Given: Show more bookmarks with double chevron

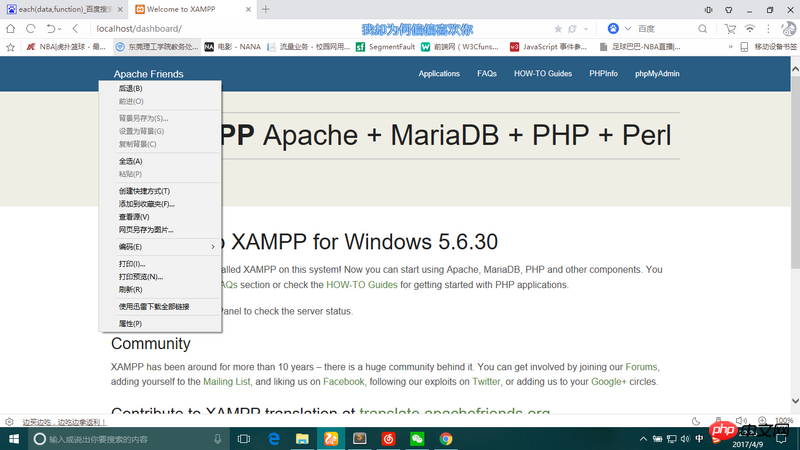Looking at the screenshot, I should point(730,47).
